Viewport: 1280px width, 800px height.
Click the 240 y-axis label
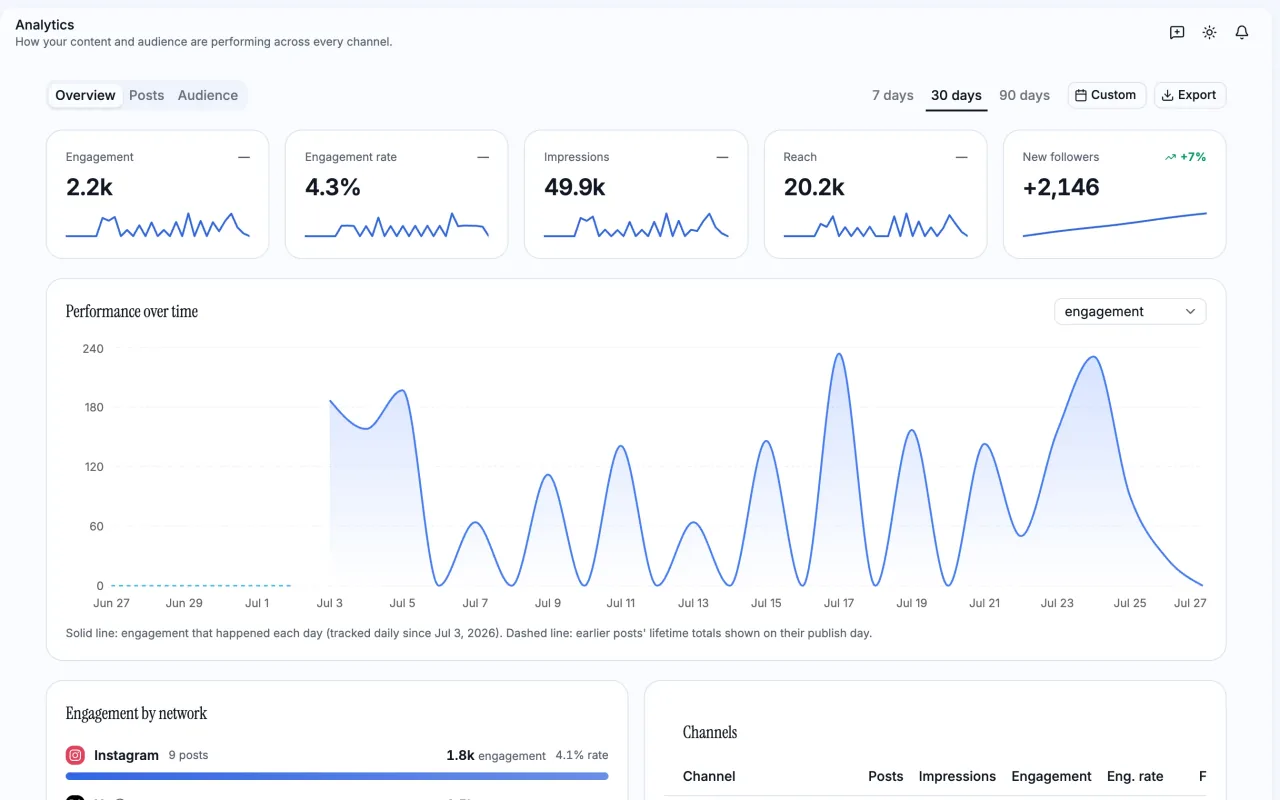93,349
